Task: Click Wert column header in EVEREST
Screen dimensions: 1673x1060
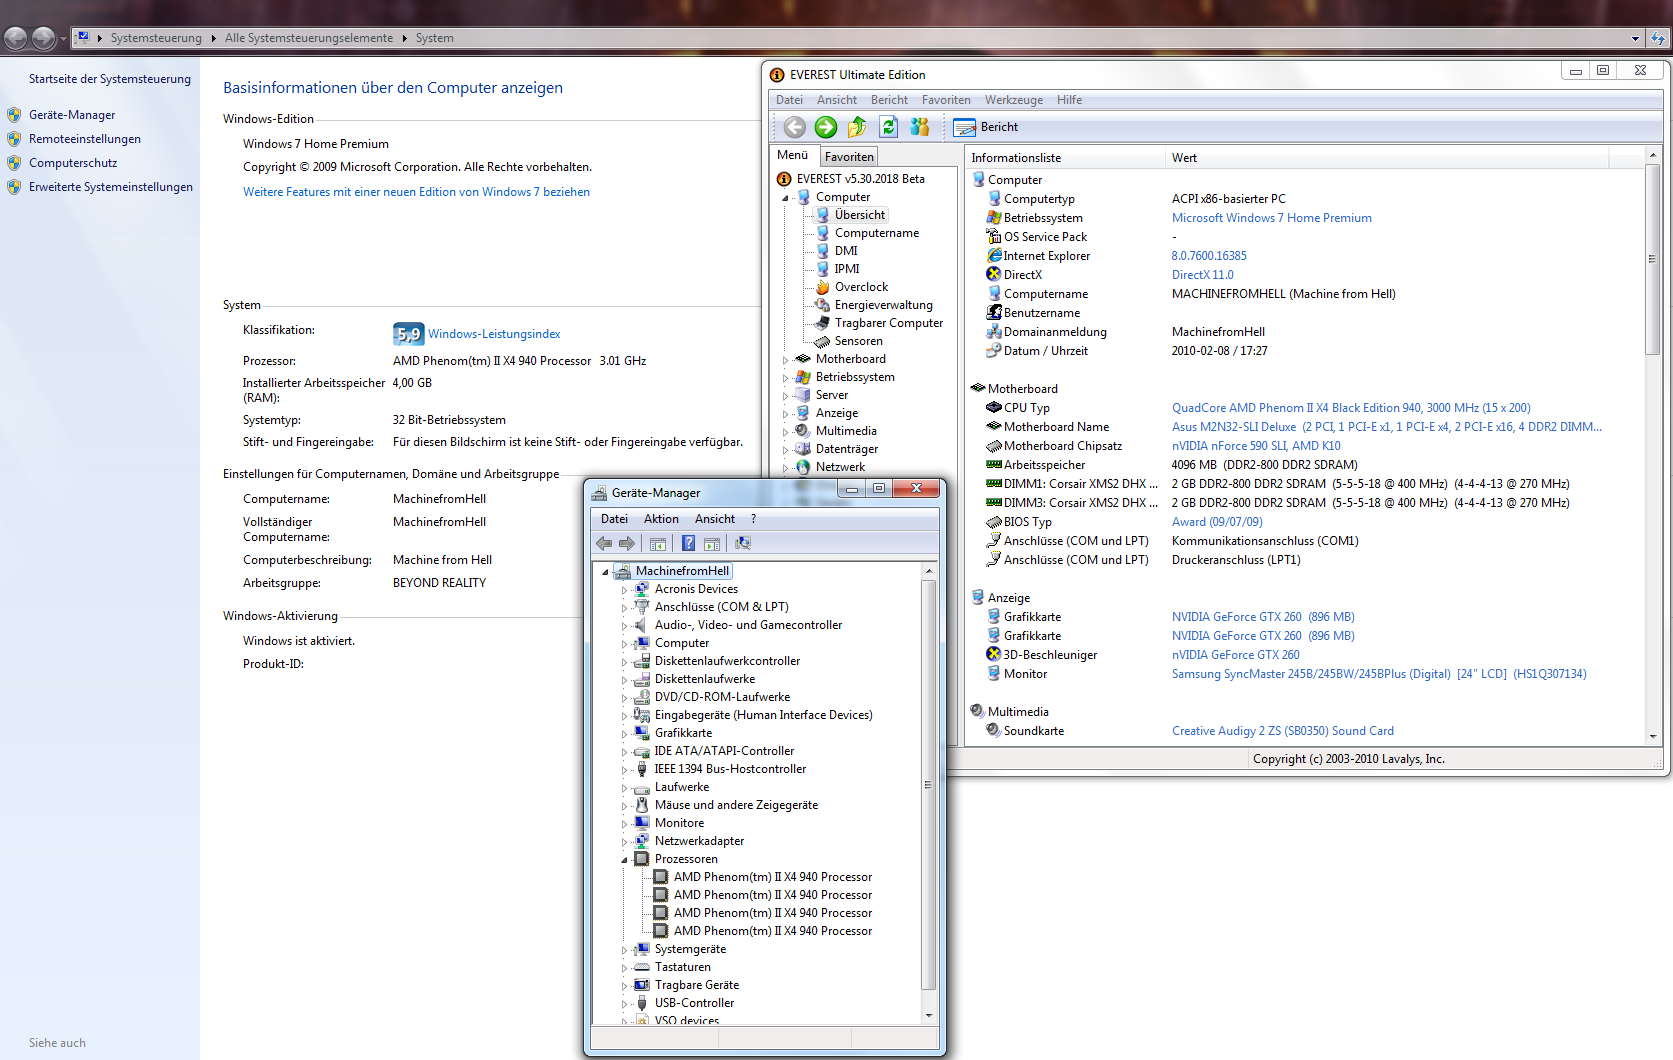Action: click(x=1387, y=158)
